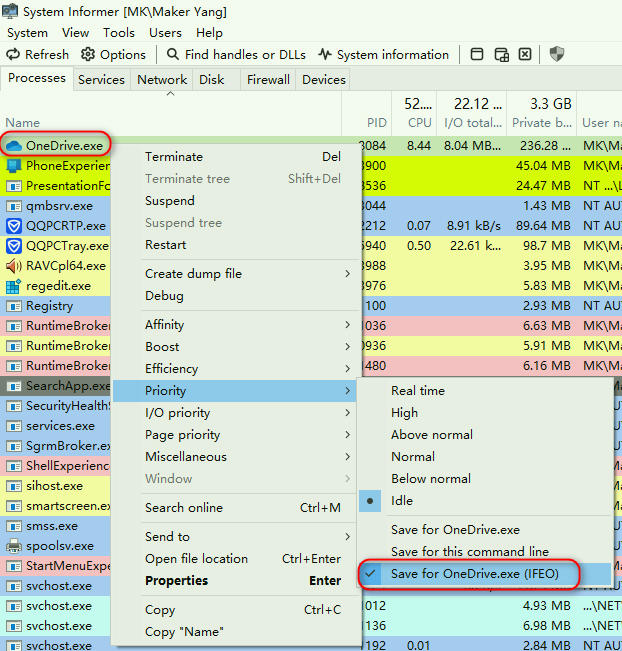The image size is (622, 651).
Task: Open System information graph icon
Action: pyautogui.click(x=325, y=55)
